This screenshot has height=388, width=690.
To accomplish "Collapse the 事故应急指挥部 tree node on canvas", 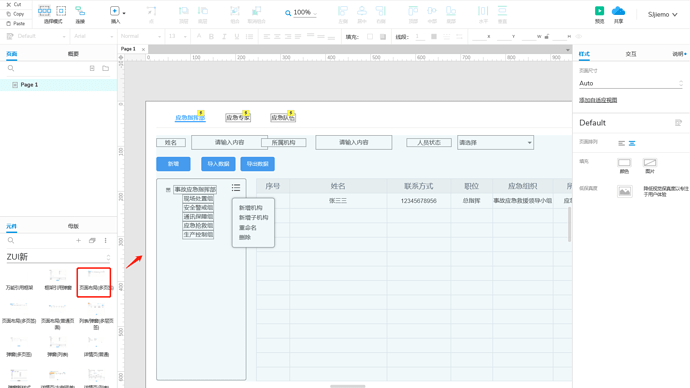I will pos(168,190).
